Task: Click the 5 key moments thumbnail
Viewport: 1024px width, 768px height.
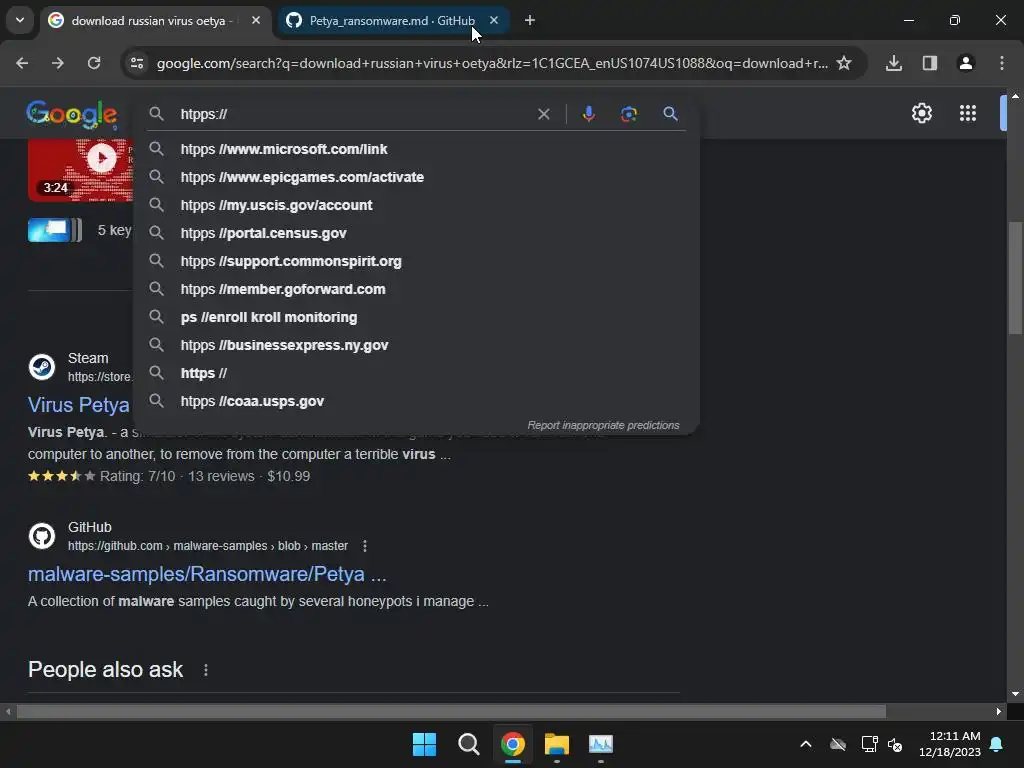Action: pos(55,230)
